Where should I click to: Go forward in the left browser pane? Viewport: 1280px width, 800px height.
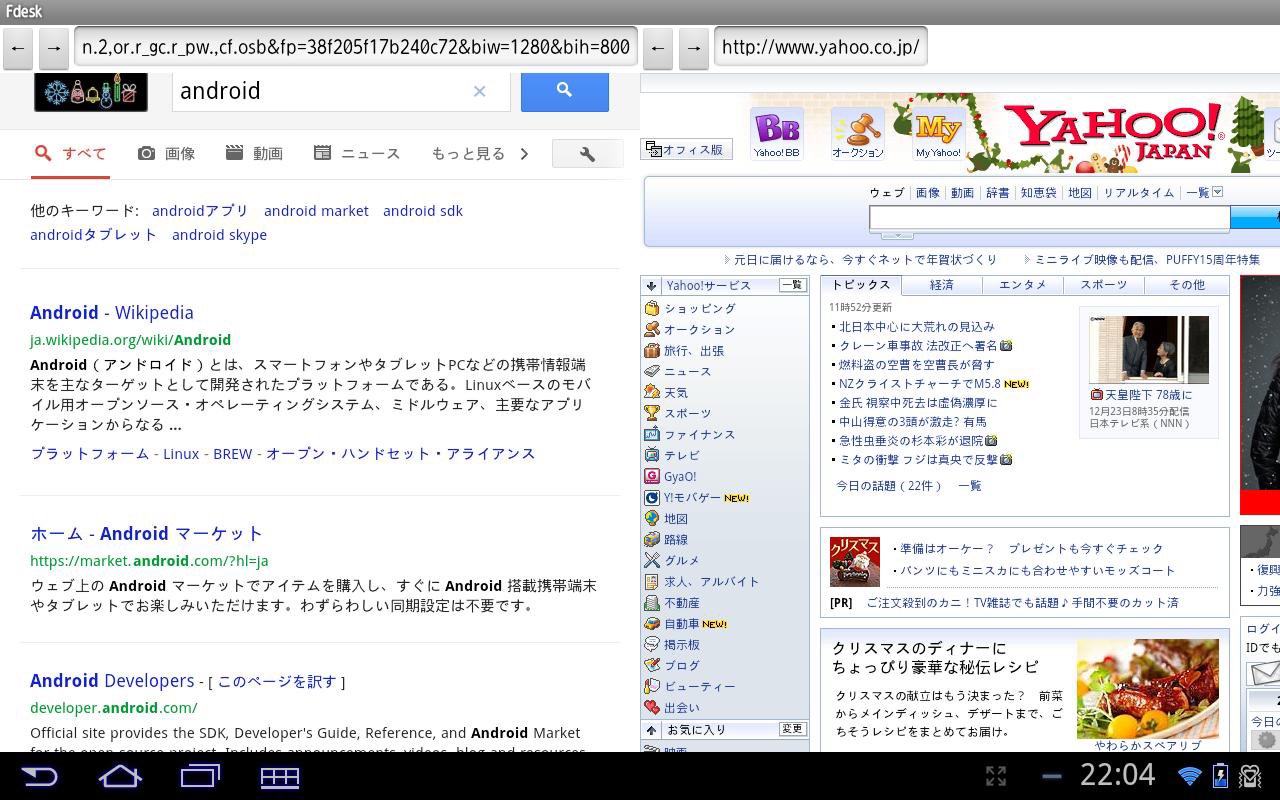pyautogui.click(x=54, y=47)
